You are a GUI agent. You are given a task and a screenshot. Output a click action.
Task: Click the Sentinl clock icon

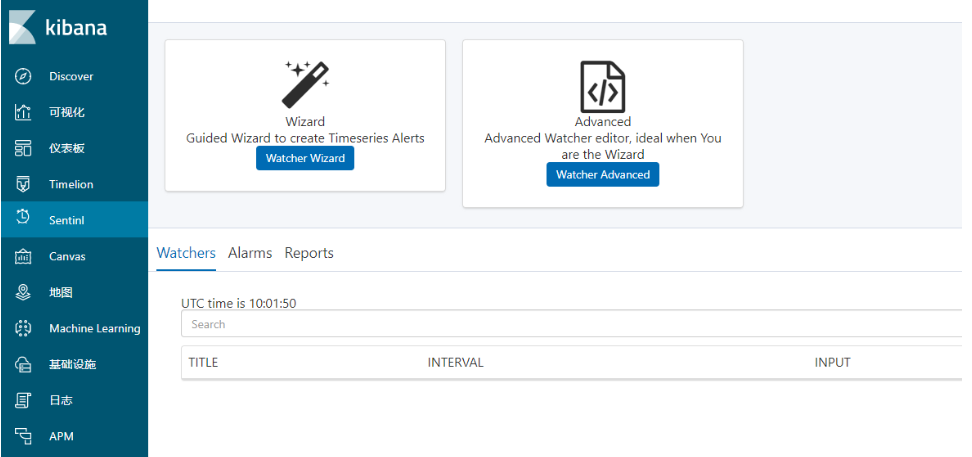[23, 216]
